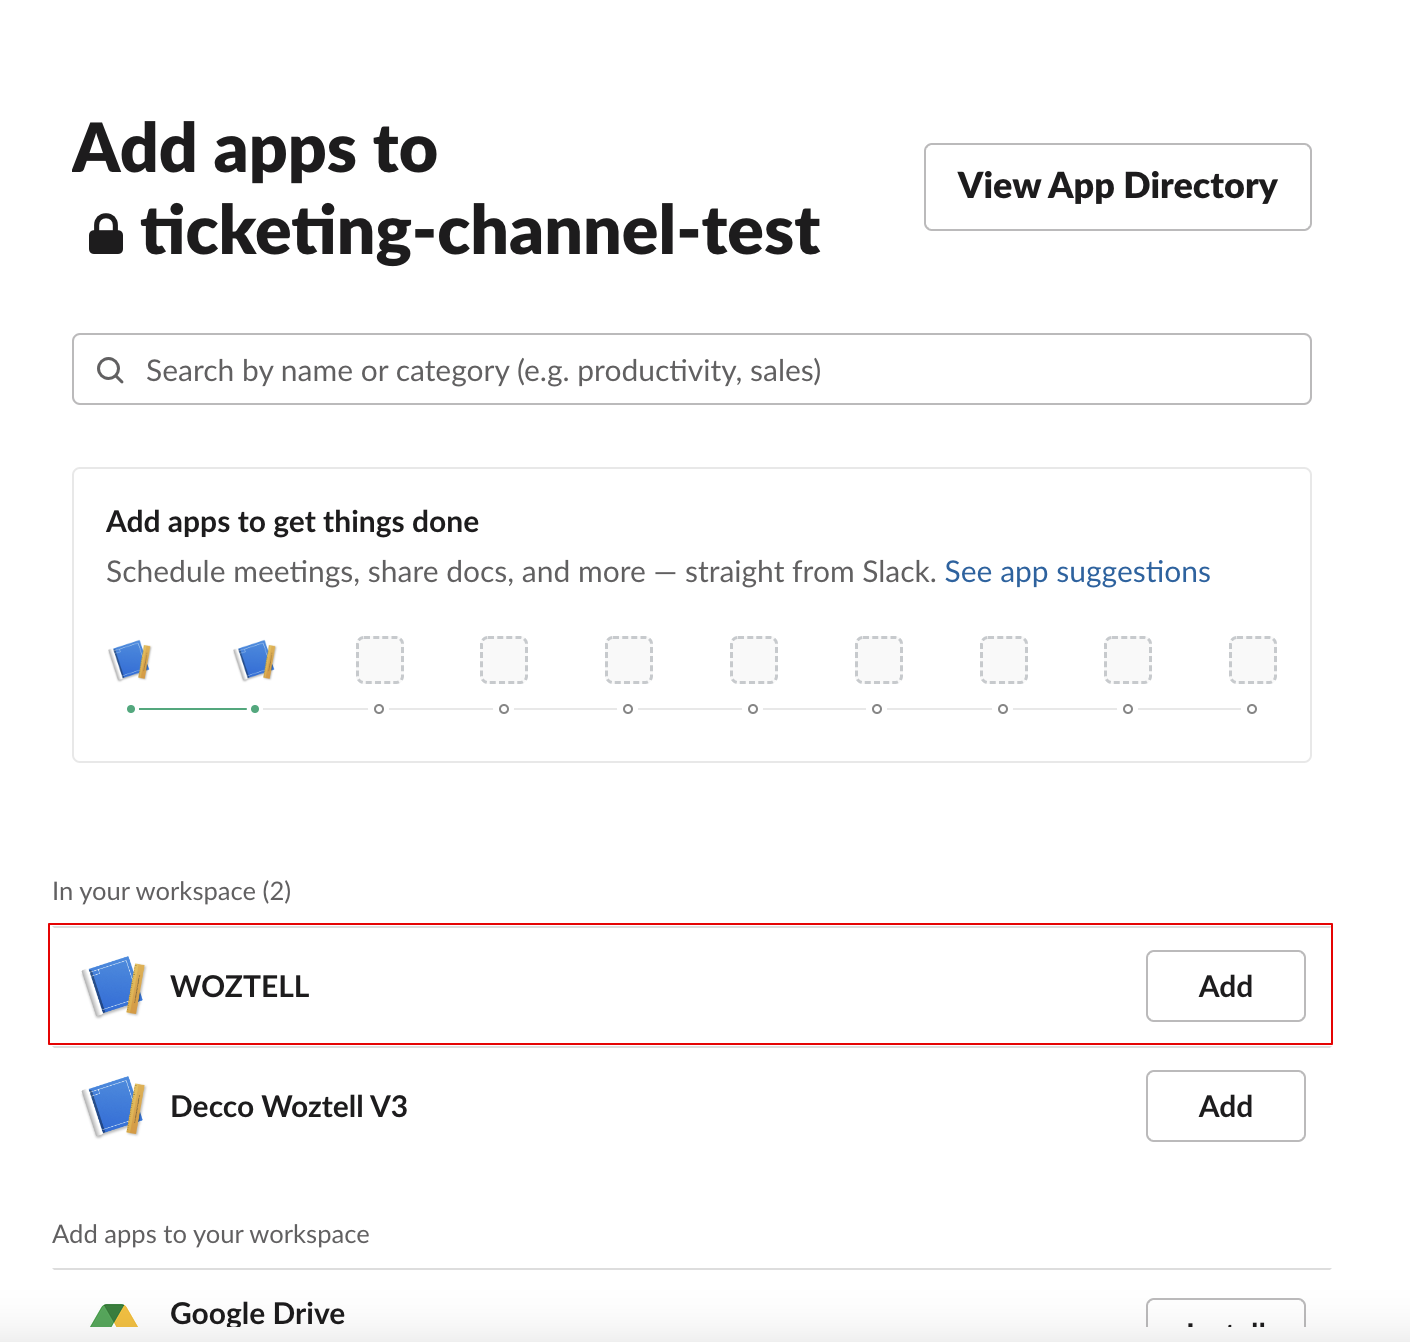Select the last empty app slot placeholder
Viewport: 1410px width, 1342px height.
[1252, 660]
